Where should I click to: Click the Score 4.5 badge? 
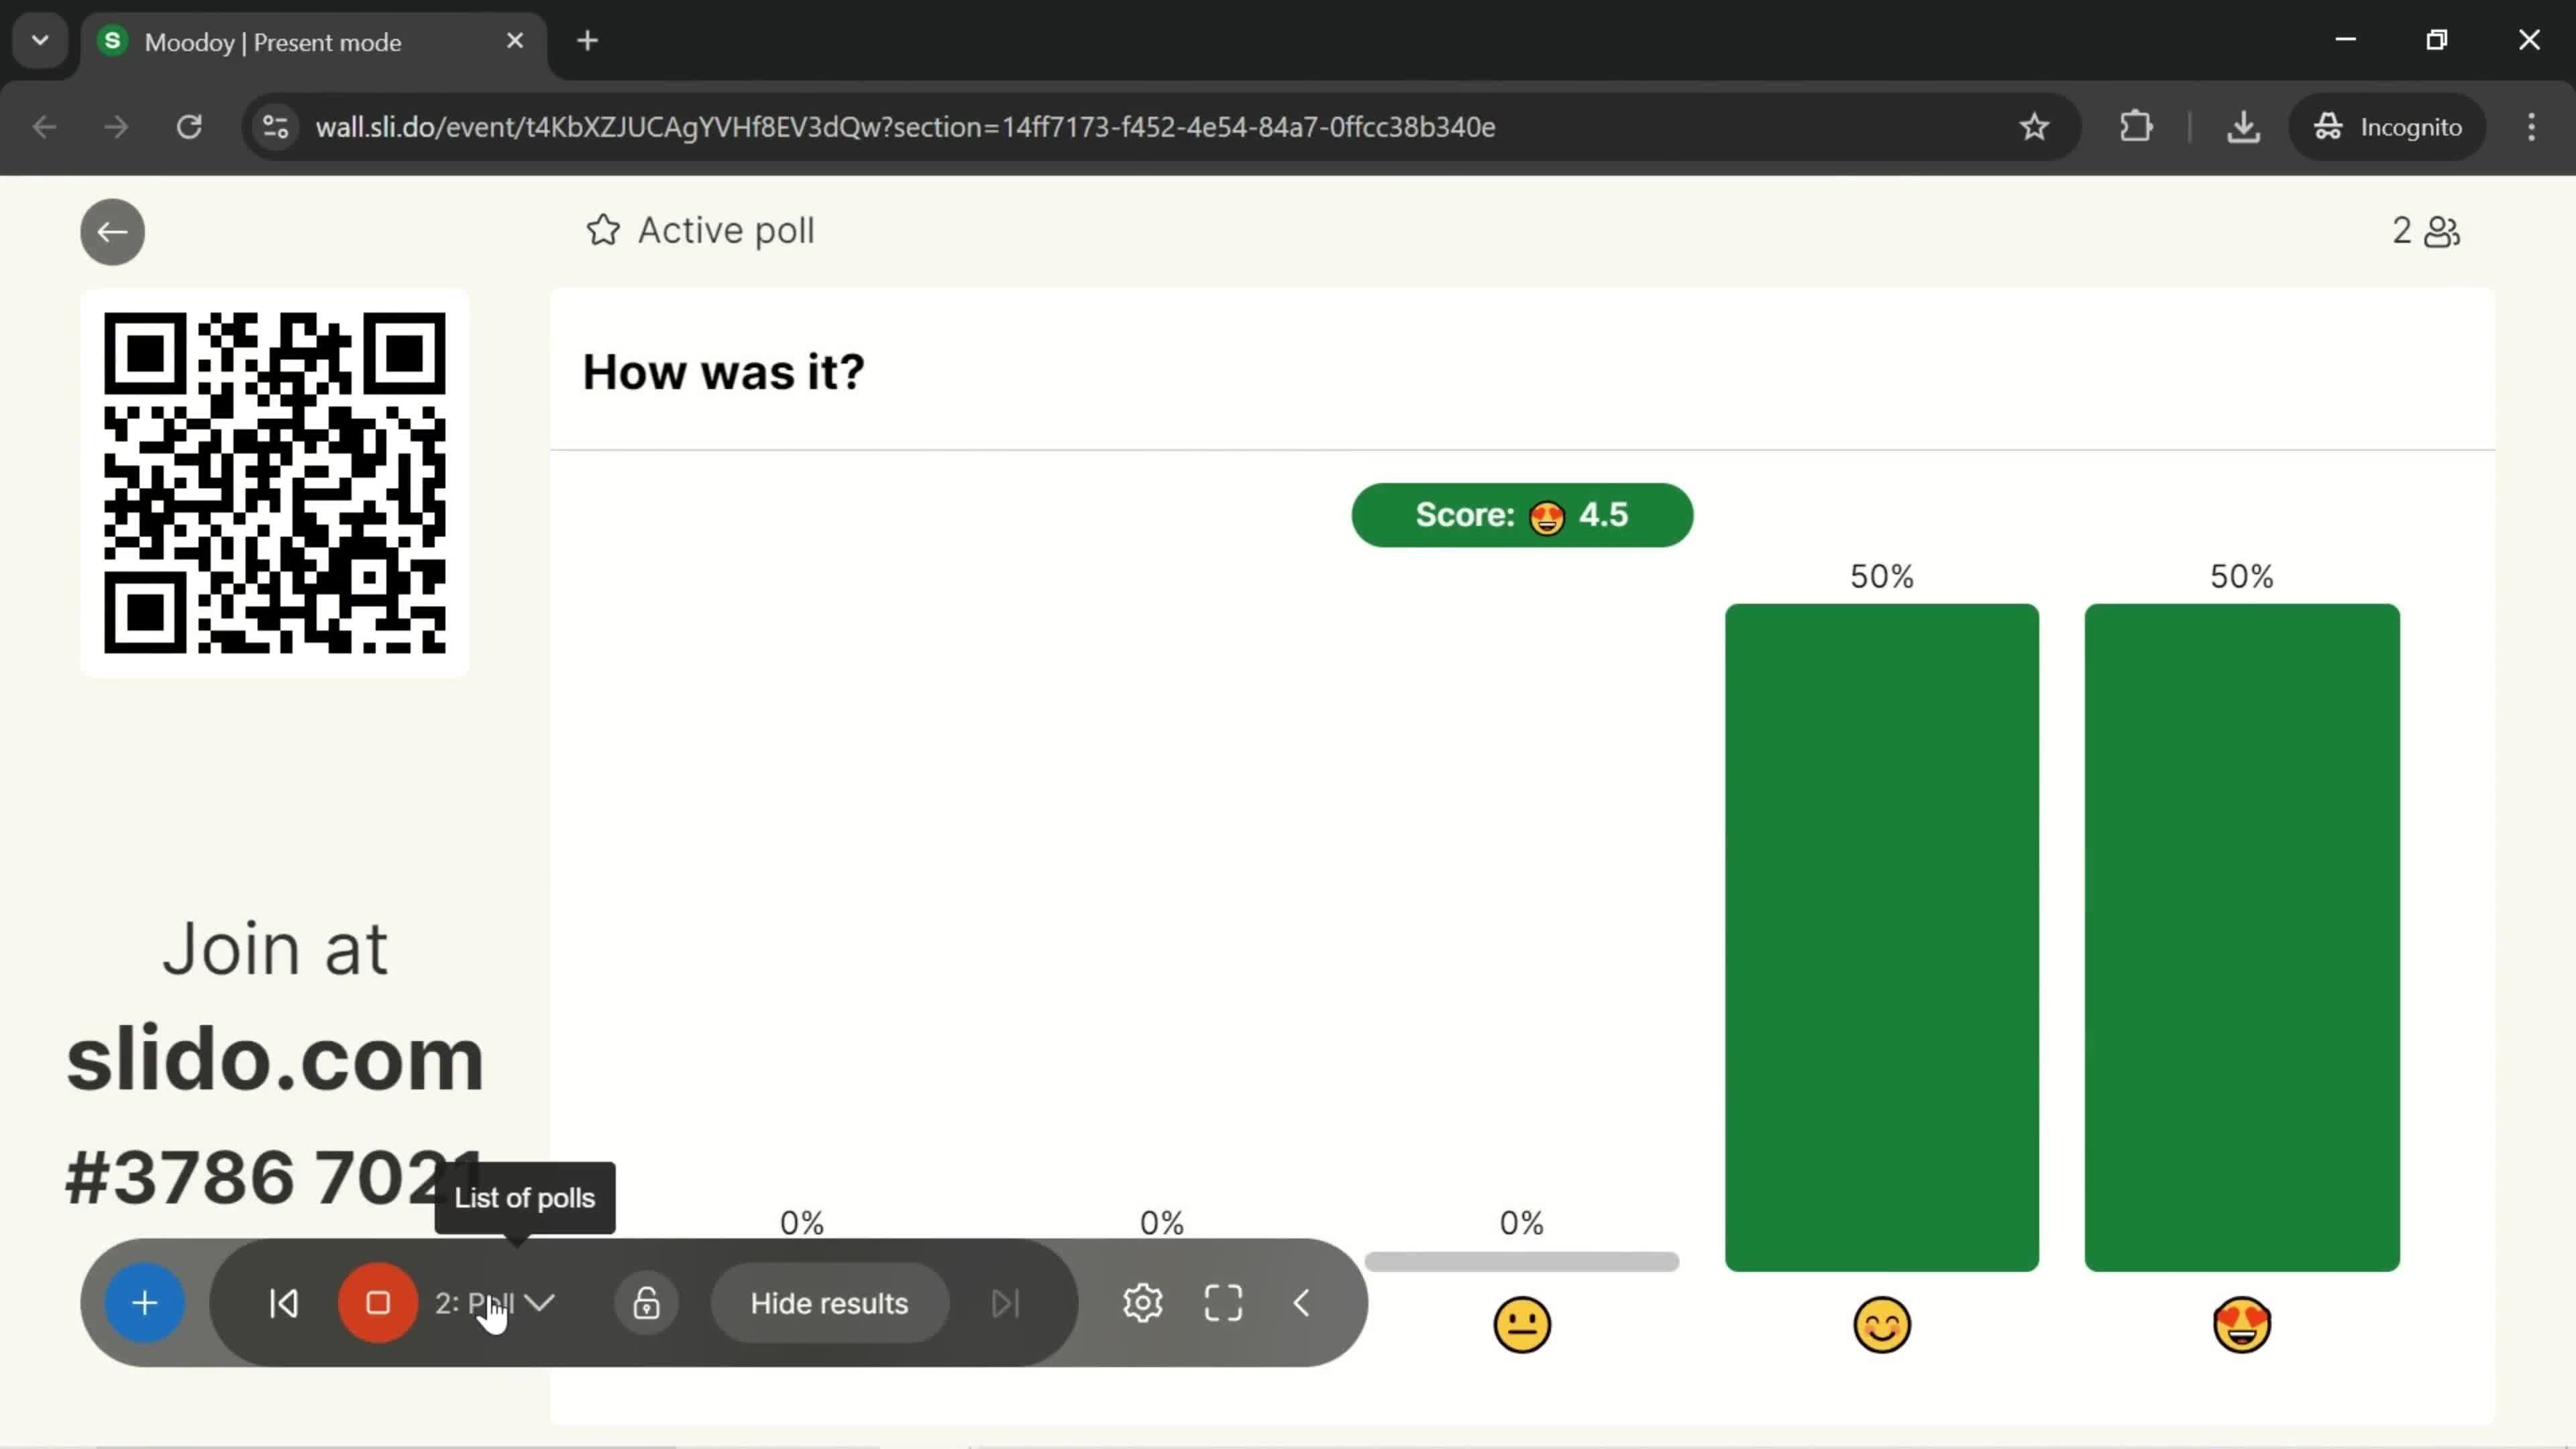point(1522,515)
